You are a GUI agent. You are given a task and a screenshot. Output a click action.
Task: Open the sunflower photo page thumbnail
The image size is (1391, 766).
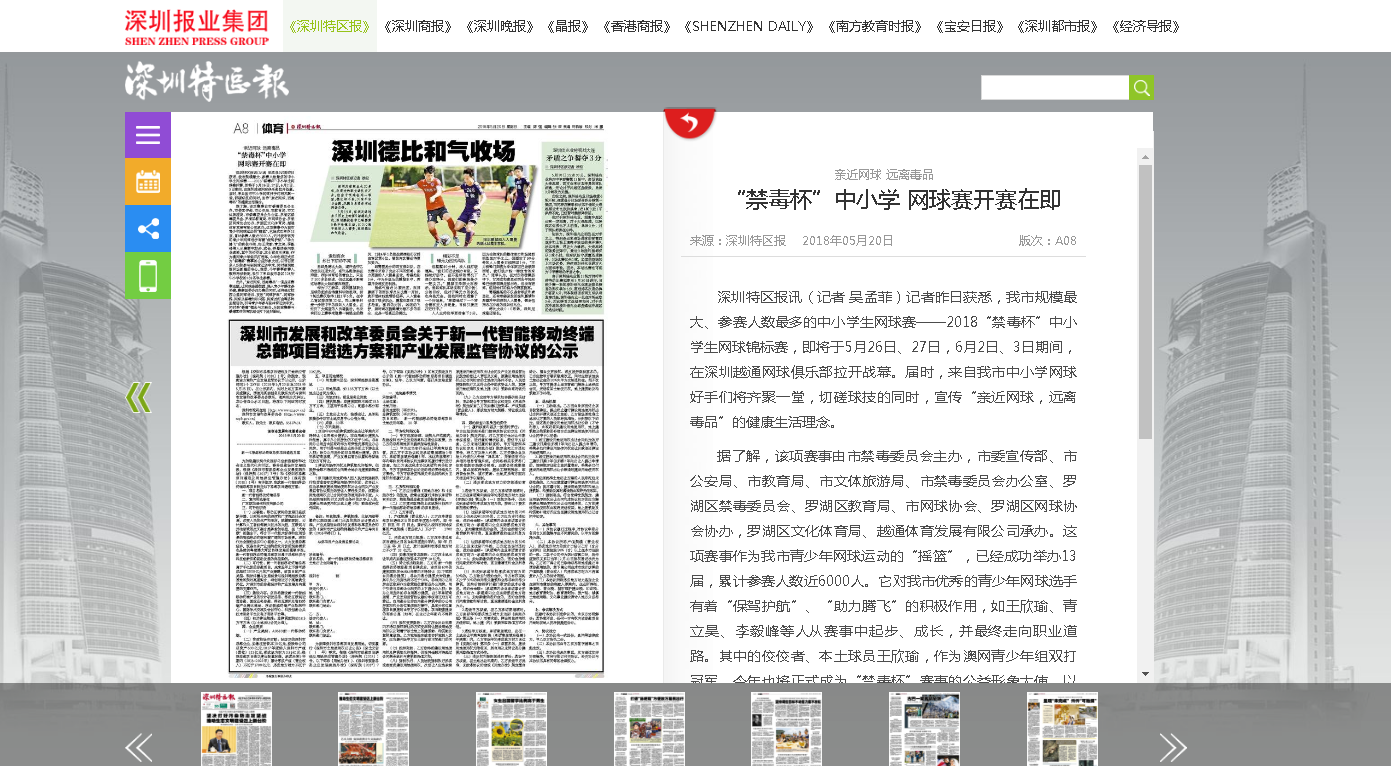click(511, 728)
